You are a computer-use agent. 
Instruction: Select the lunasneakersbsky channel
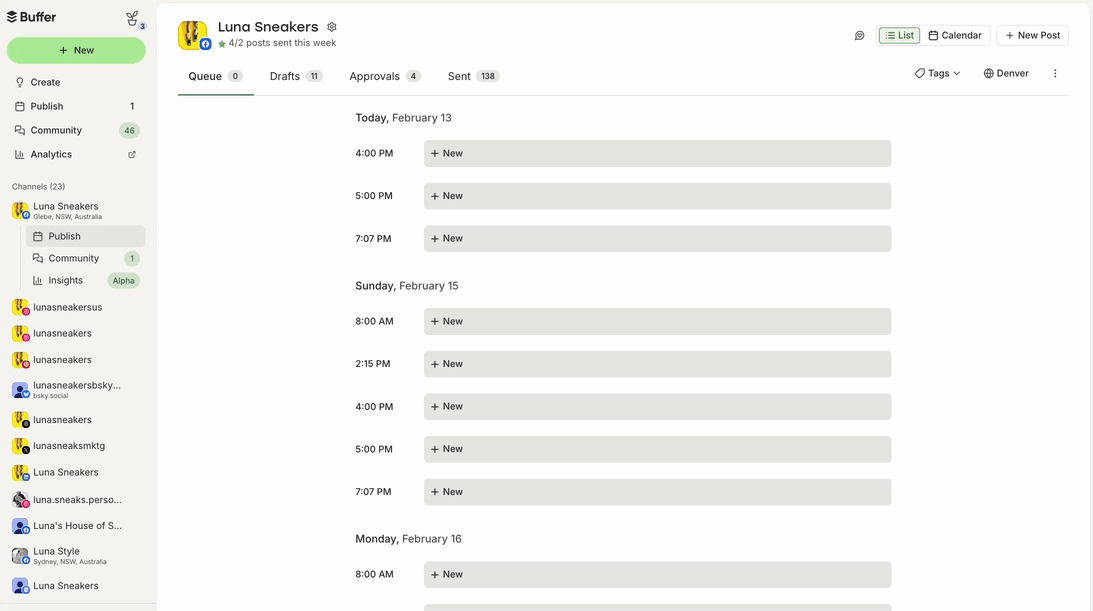pyautogui.click(x=77, y=389)
